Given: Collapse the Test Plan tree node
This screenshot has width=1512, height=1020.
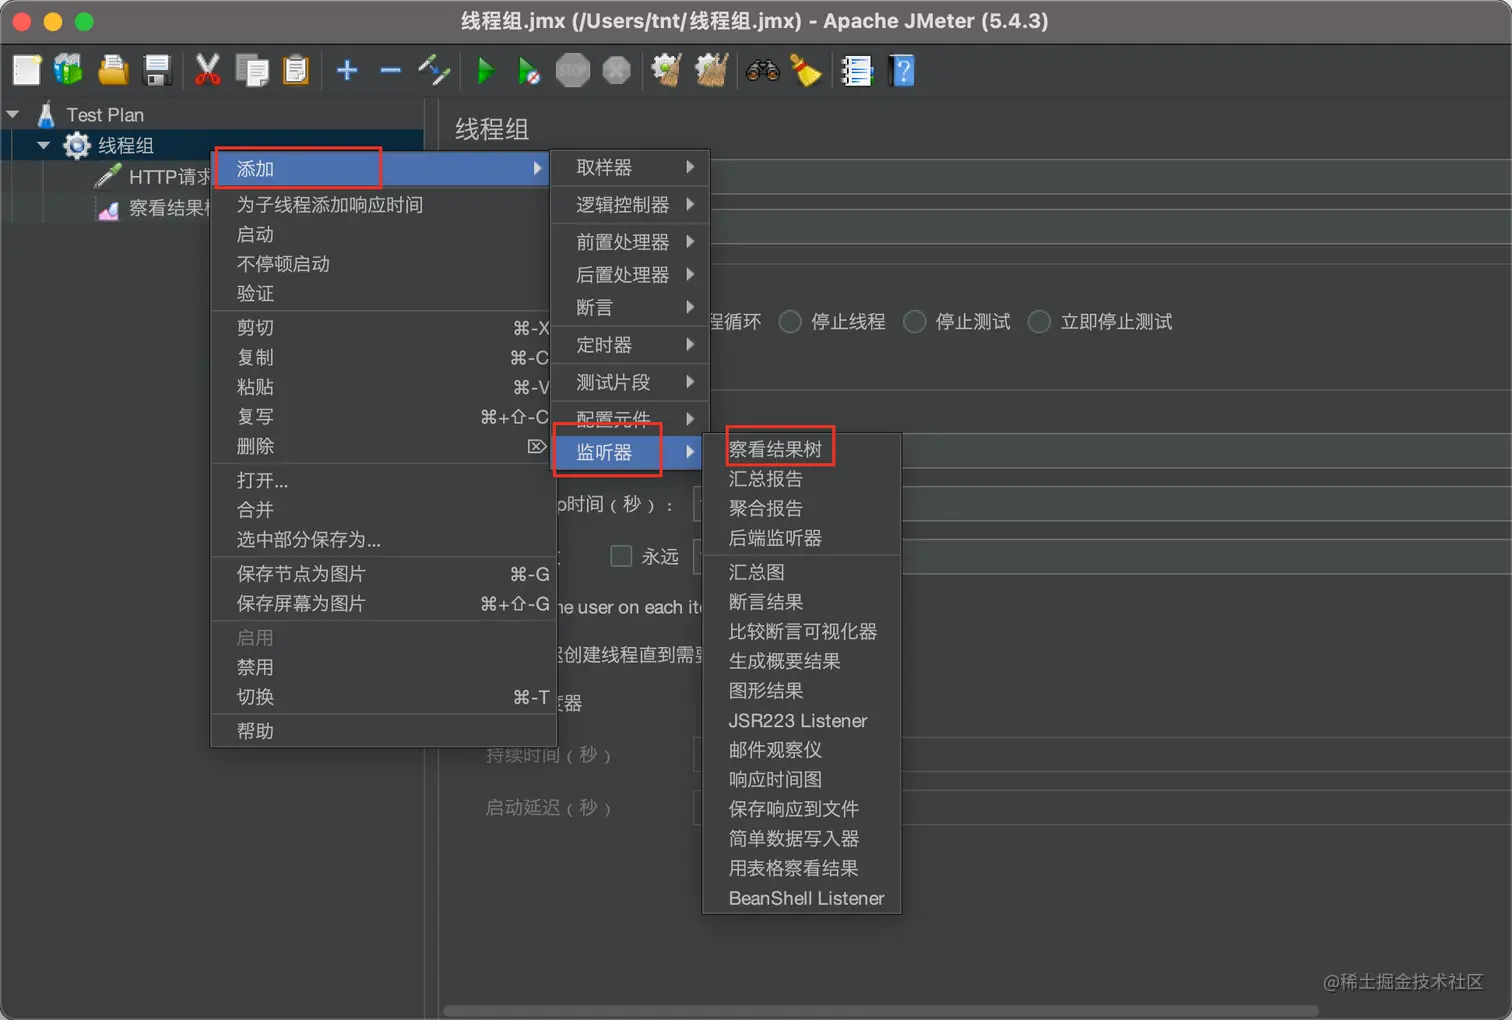Looking at the screenshot, I should tap(13, 114).
